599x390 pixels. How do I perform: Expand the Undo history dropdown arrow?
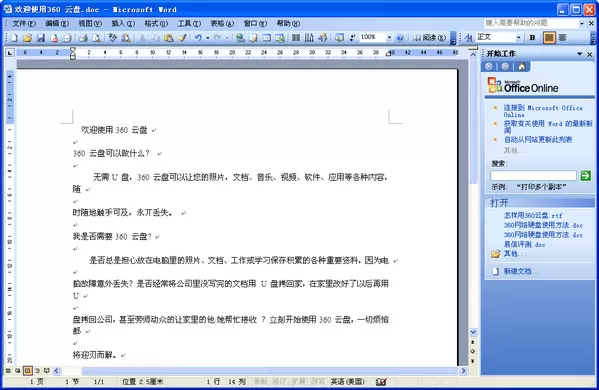click(207, 38)
